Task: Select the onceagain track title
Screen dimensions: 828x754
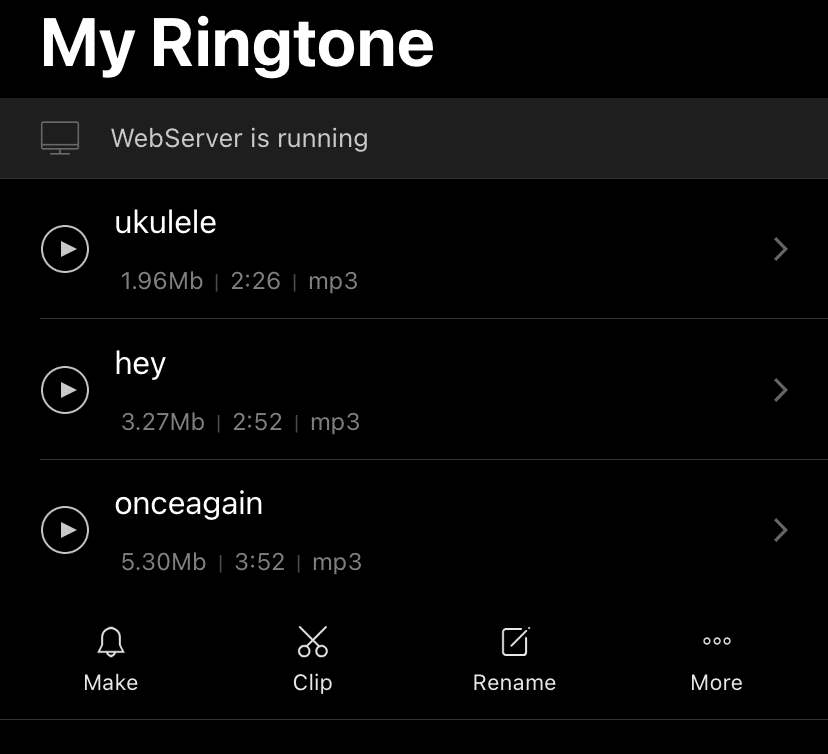Action: tap(189, 504)
